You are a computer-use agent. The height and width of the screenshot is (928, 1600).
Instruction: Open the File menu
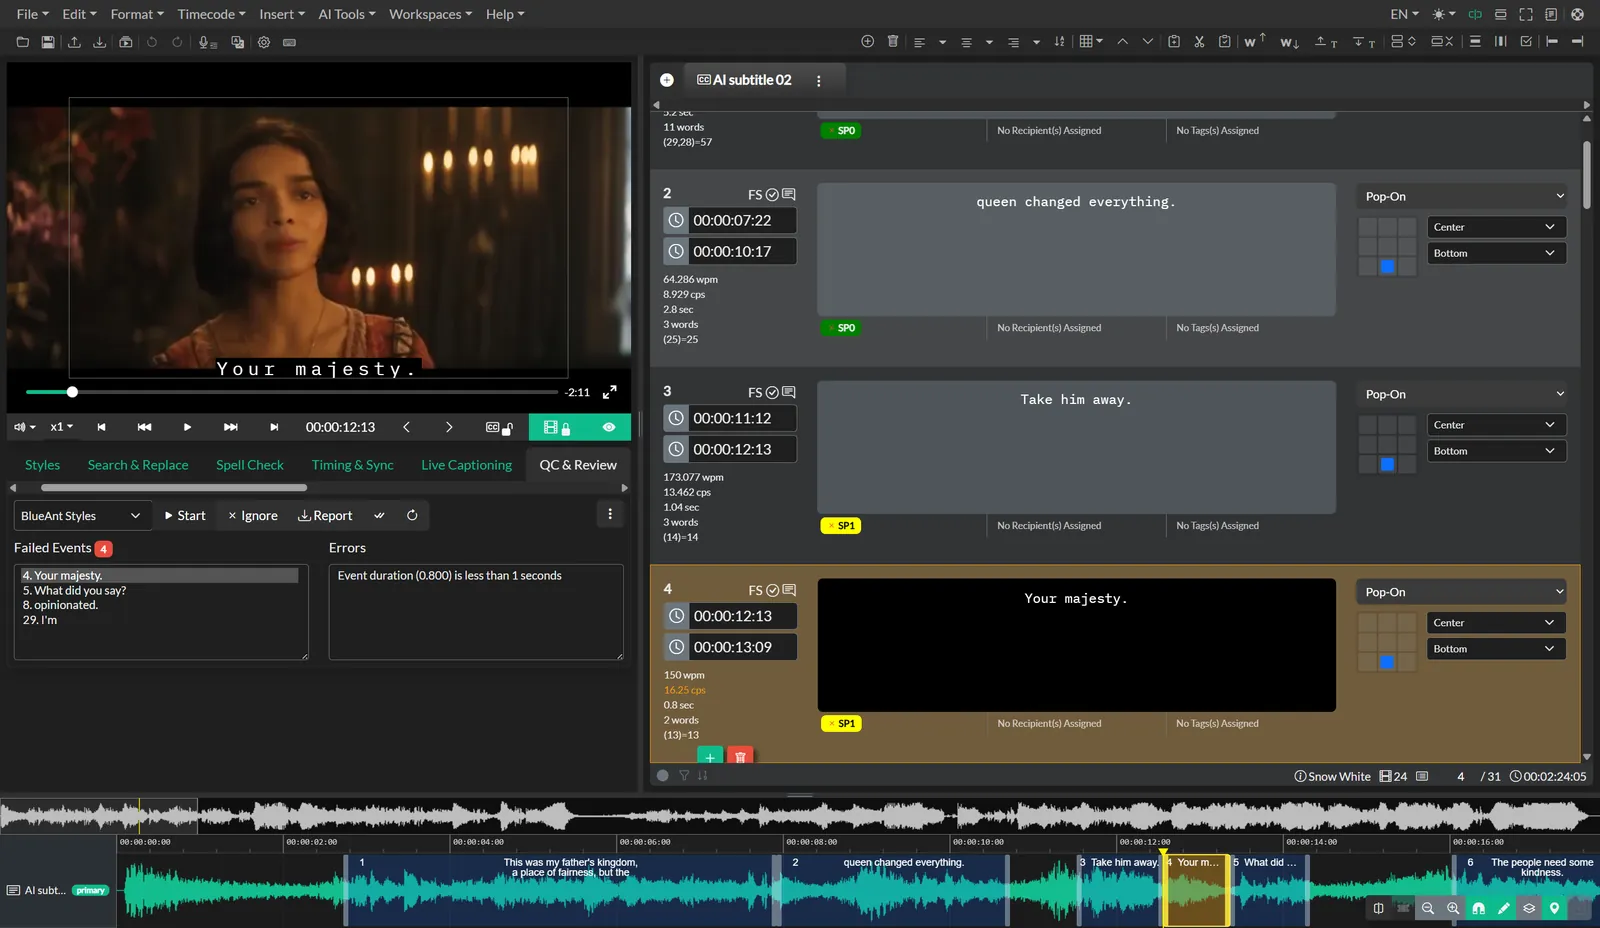pyautogui.click(x=32, y=14)
